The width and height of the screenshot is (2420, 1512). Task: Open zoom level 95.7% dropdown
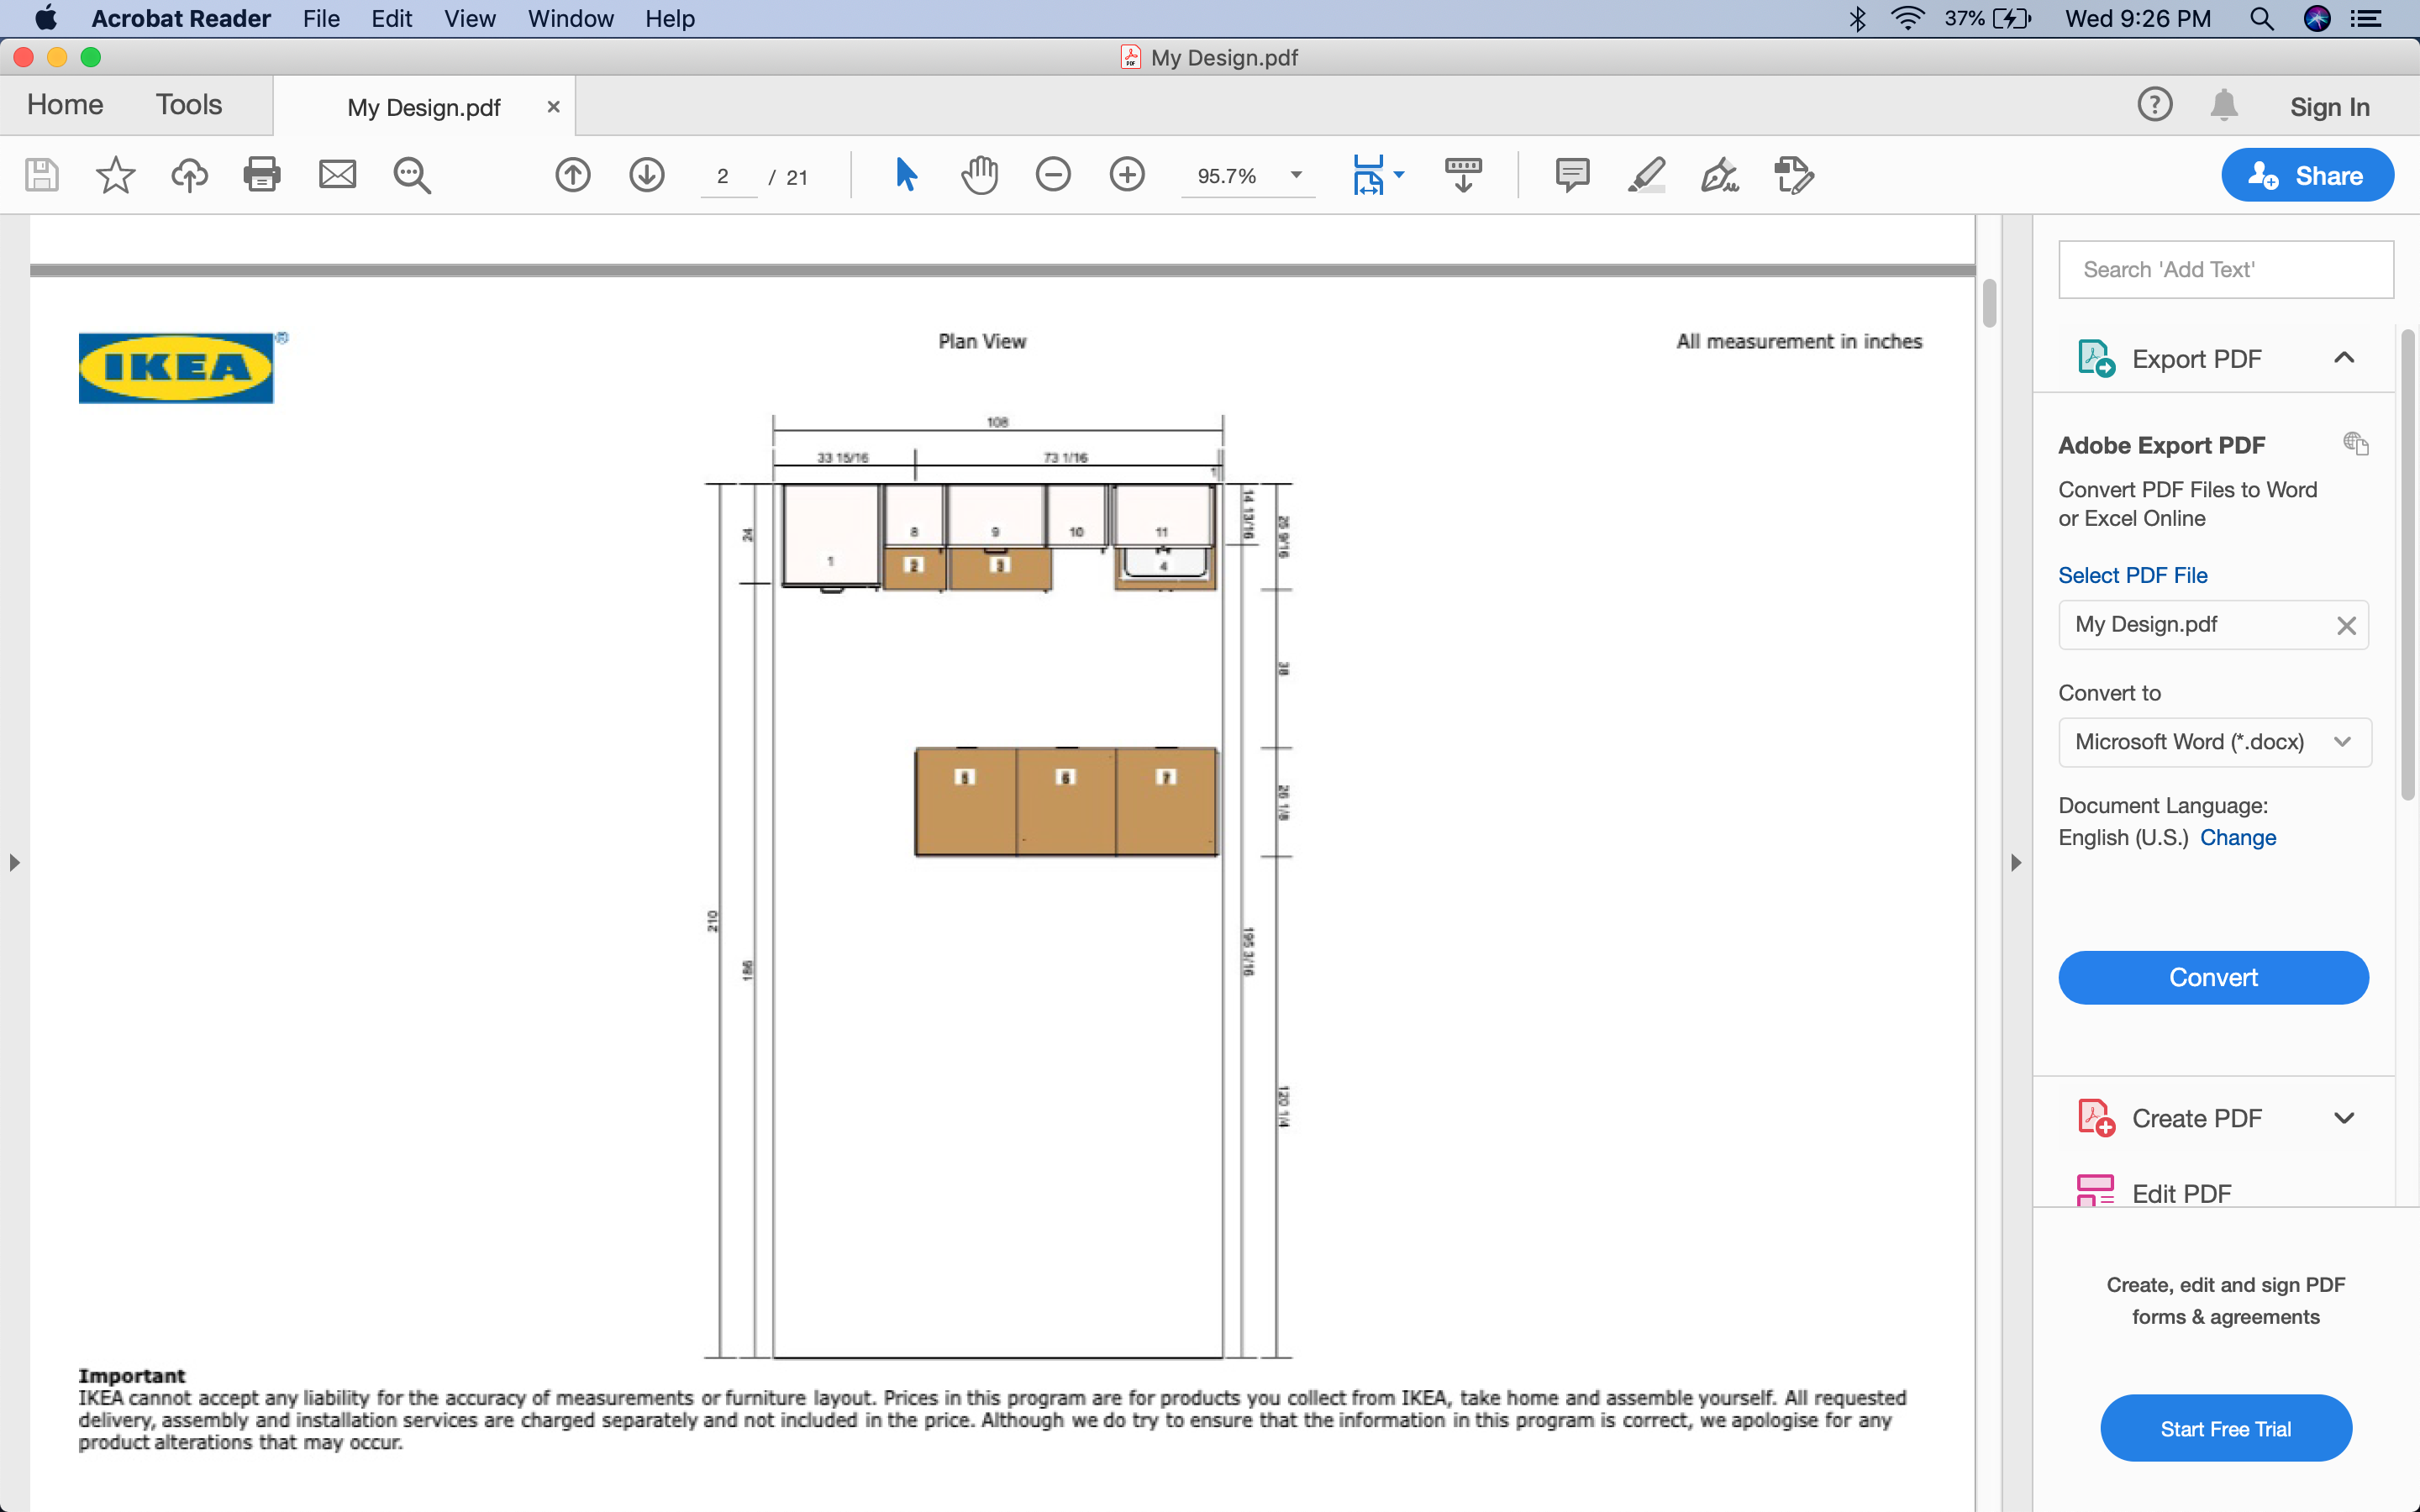pos(1296,175)
